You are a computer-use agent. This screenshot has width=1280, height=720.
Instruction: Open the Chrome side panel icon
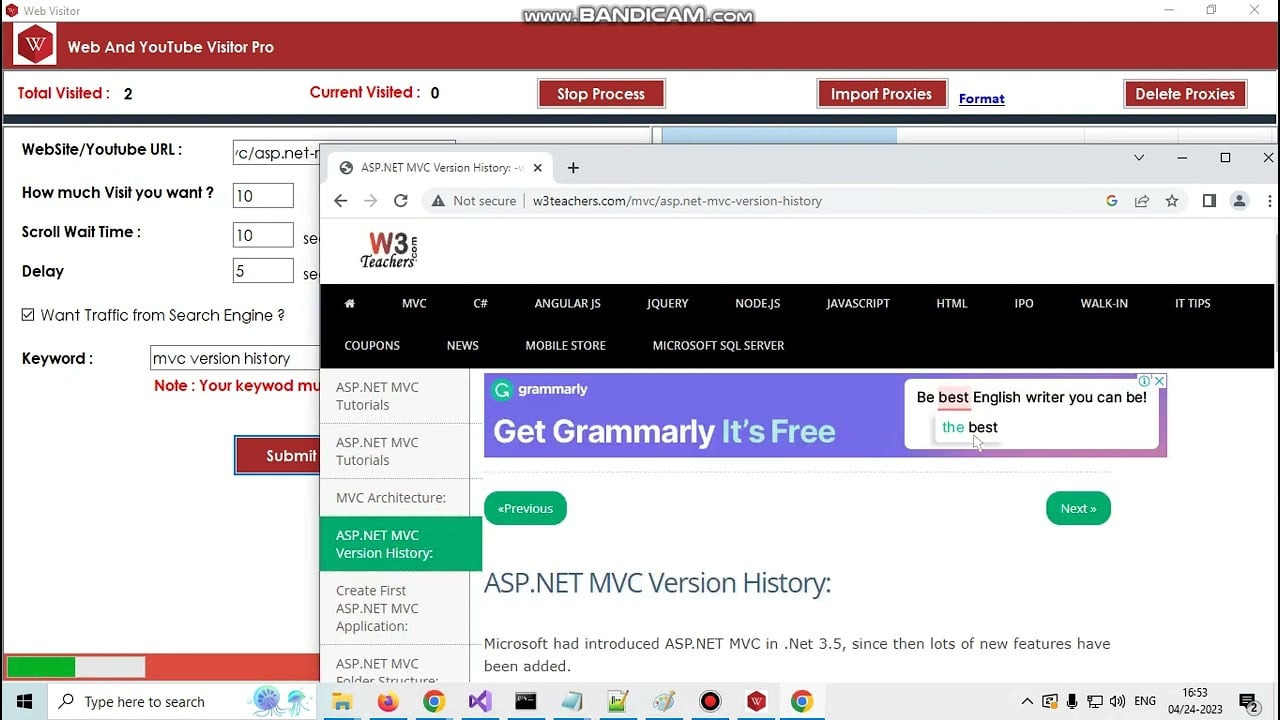click(1209, 201)
